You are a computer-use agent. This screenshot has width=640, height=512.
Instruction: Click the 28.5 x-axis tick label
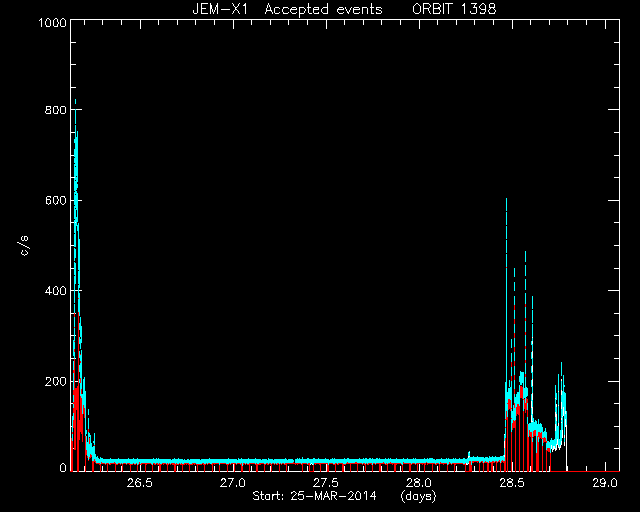click(x=512, y=483)
